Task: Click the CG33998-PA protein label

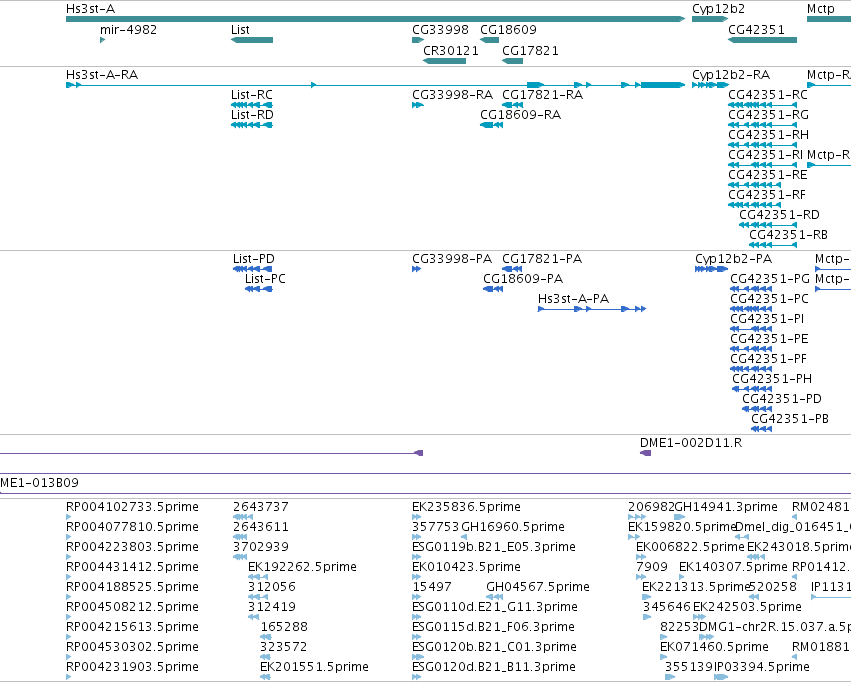Action: coord(452,259)
